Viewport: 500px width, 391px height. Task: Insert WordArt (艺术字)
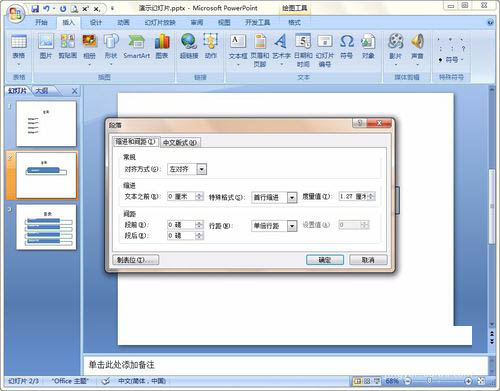coord(281,50)
